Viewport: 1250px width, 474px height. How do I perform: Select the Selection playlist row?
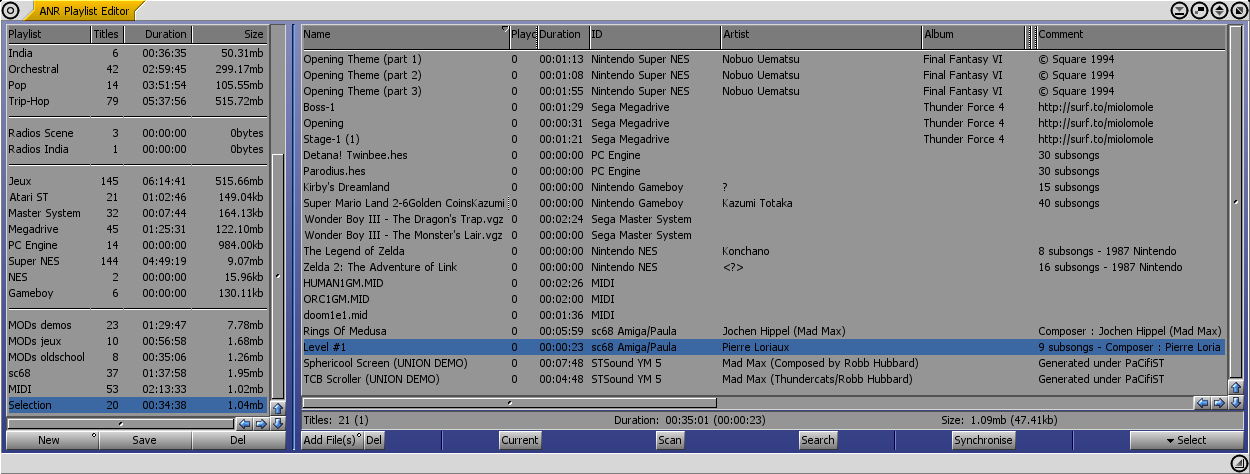(x=137, y=405)
